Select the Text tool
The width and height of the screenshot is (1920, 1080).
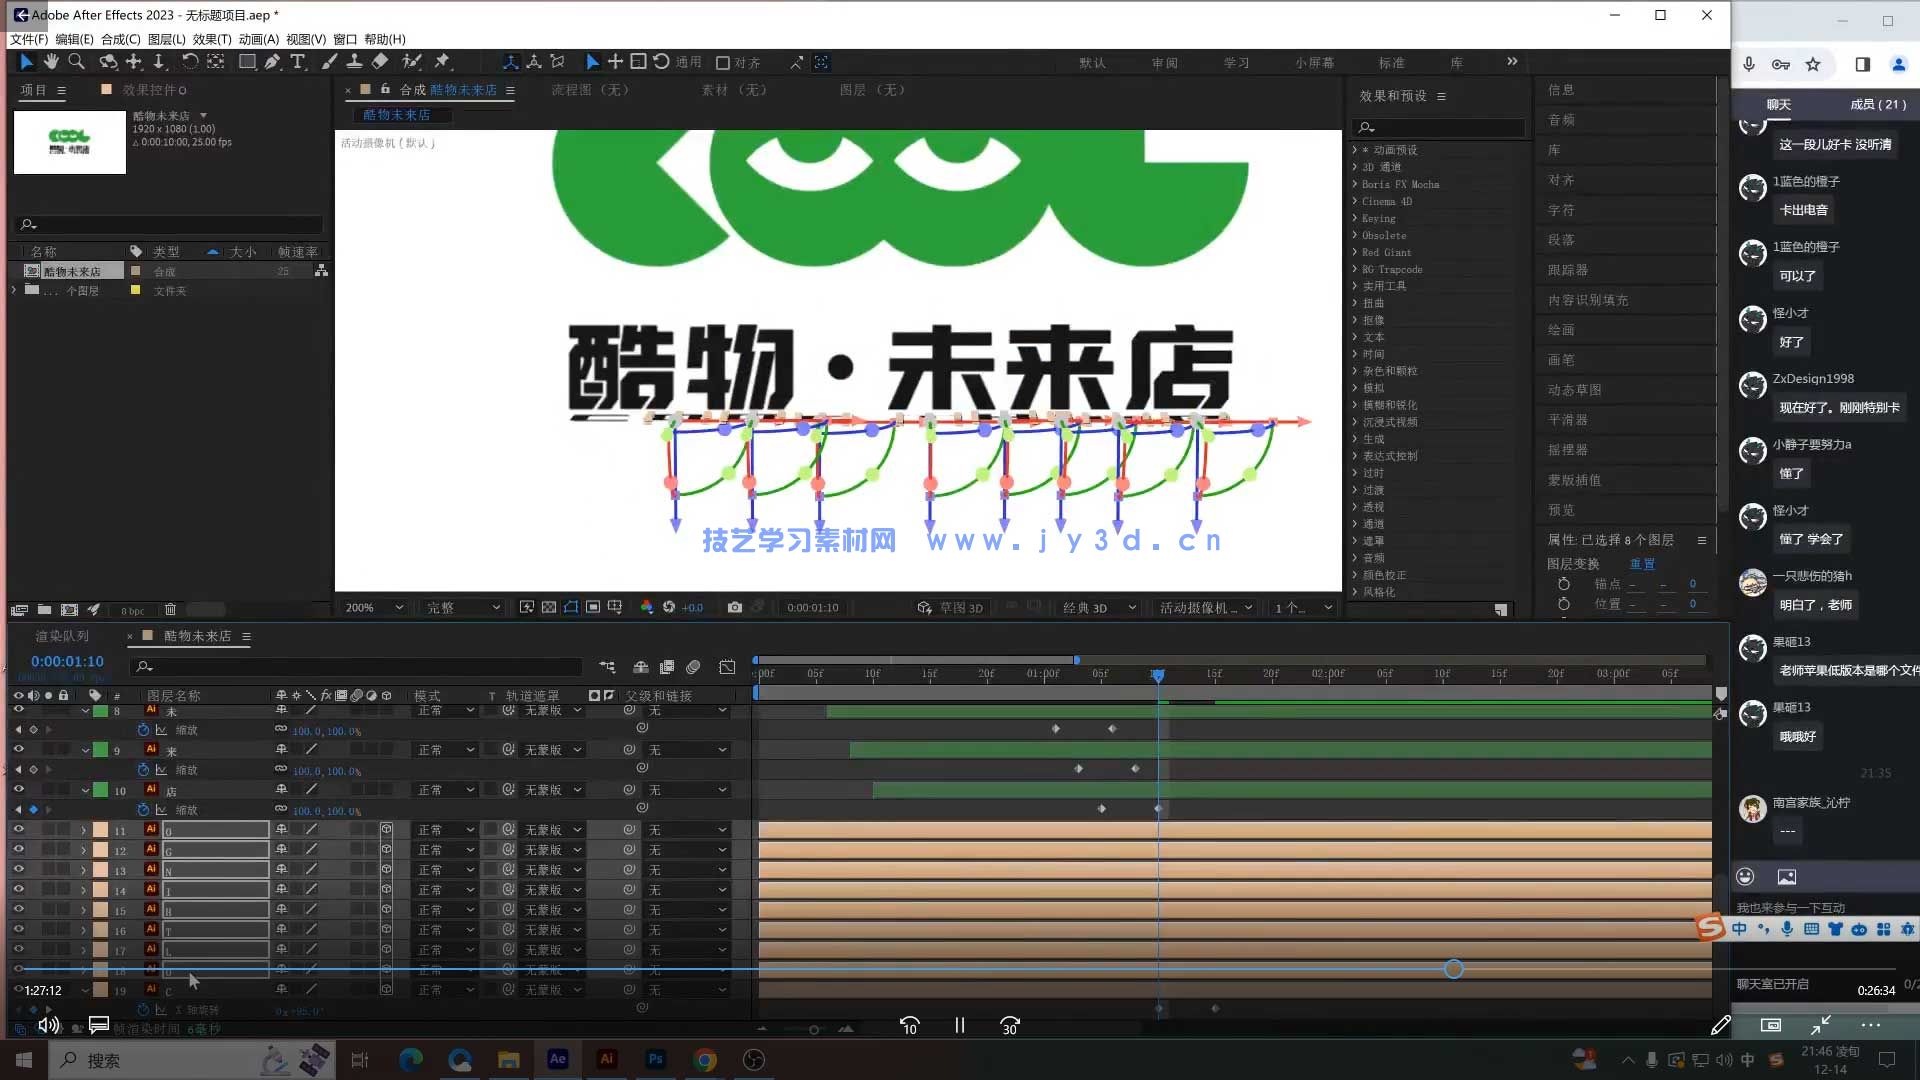pos(298,61)
